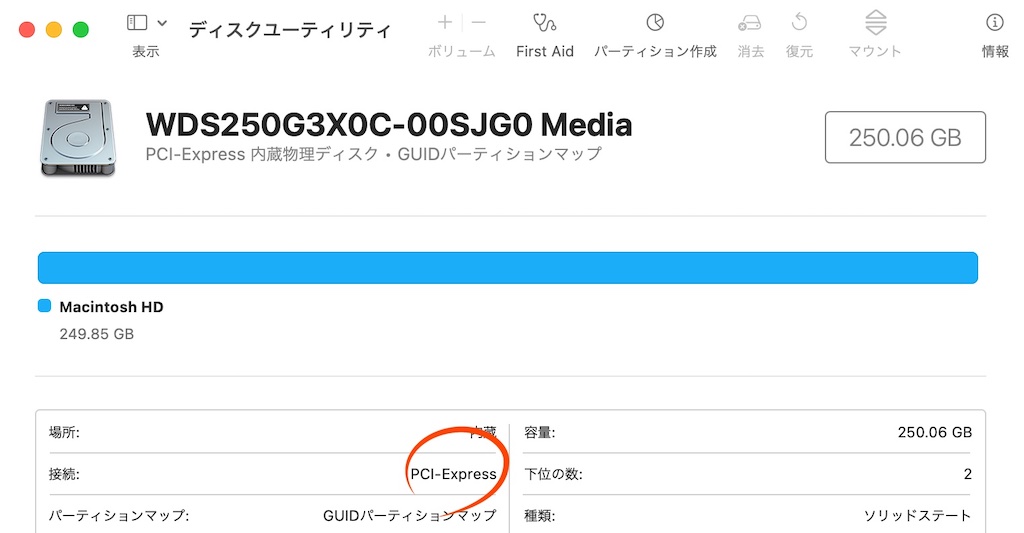Screen dimensions: 1024x533
Task: Click the Macintosh HD volume label
Action: point(111,307)
